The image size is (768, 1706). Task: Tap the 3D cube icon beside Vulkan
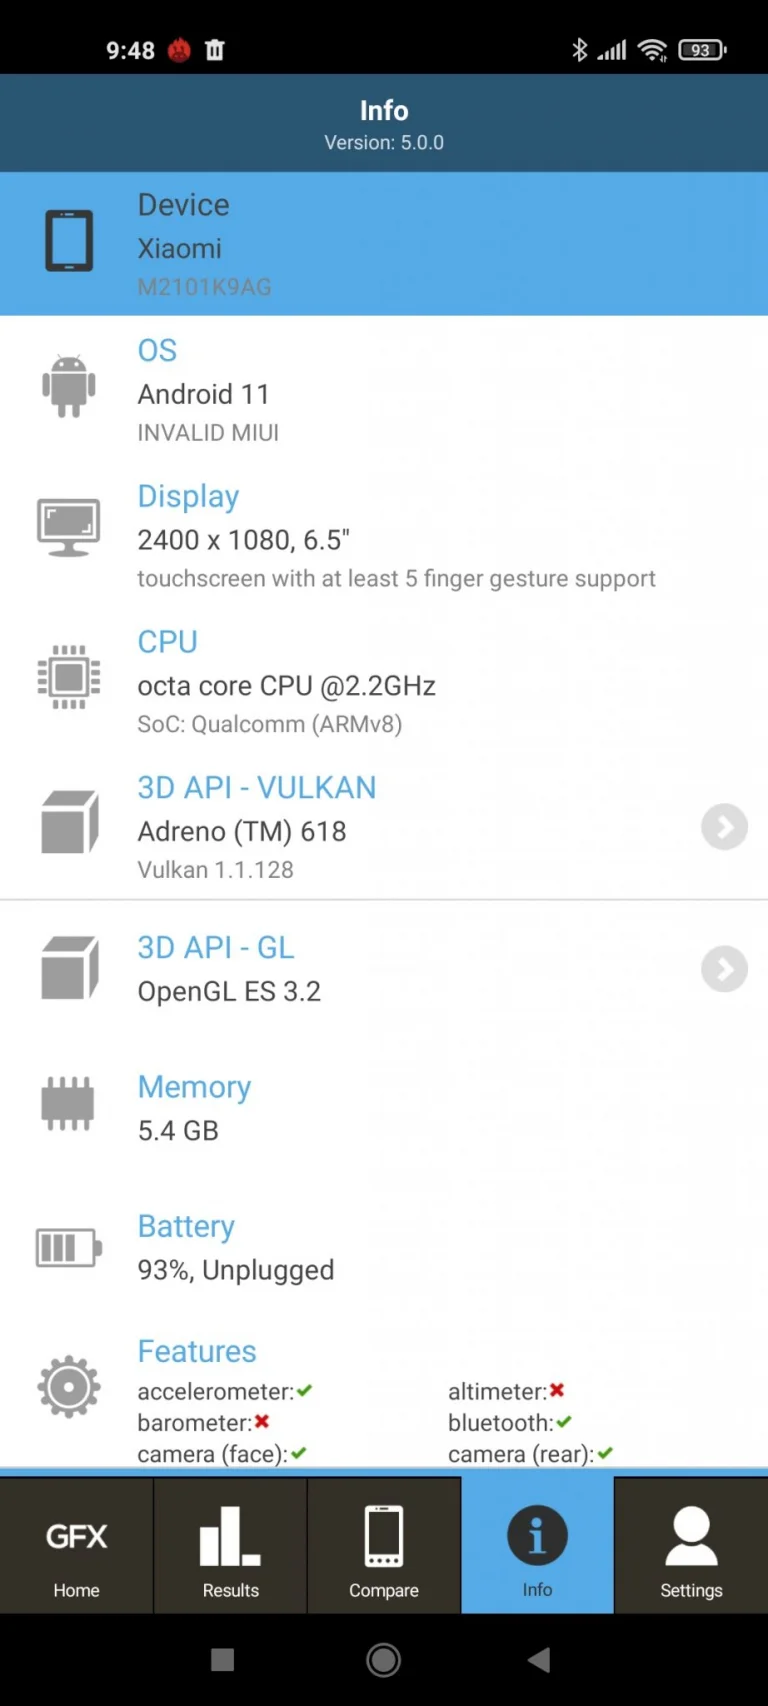pyautogui.click(x=70, y=822)
